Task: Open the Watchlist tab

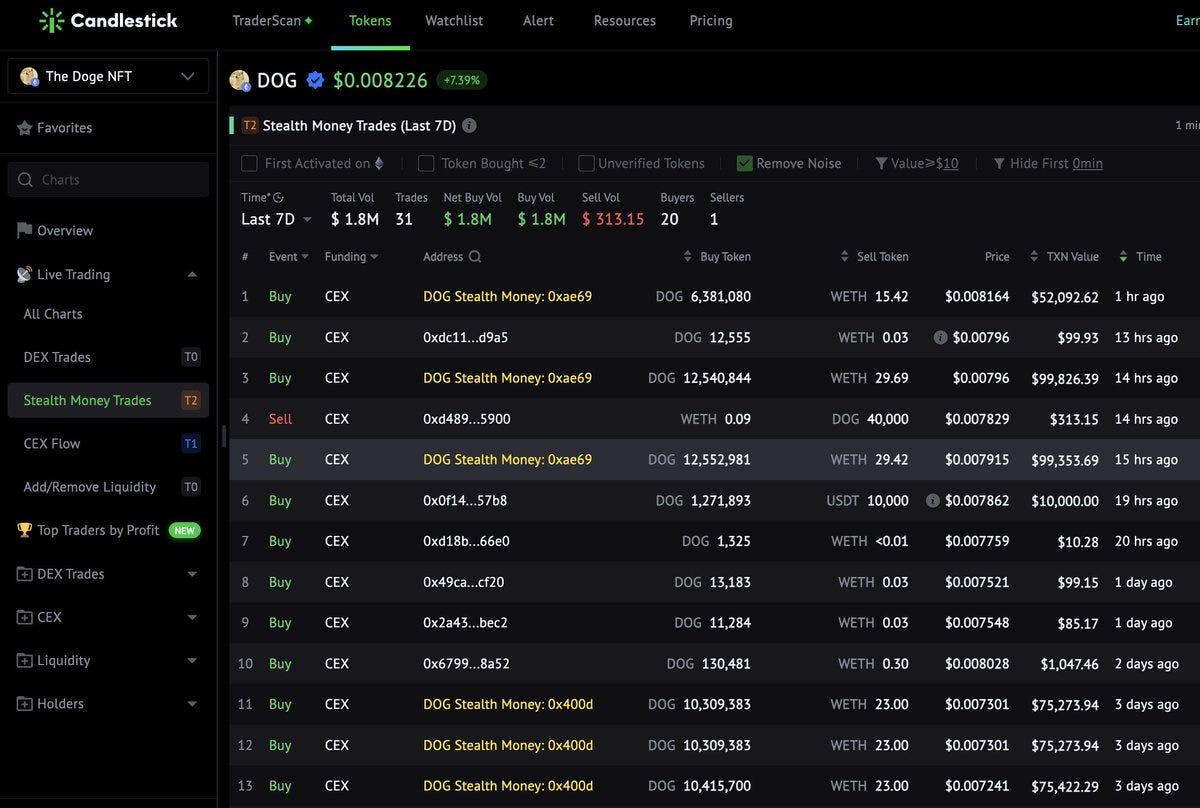Action: (454, 20)
